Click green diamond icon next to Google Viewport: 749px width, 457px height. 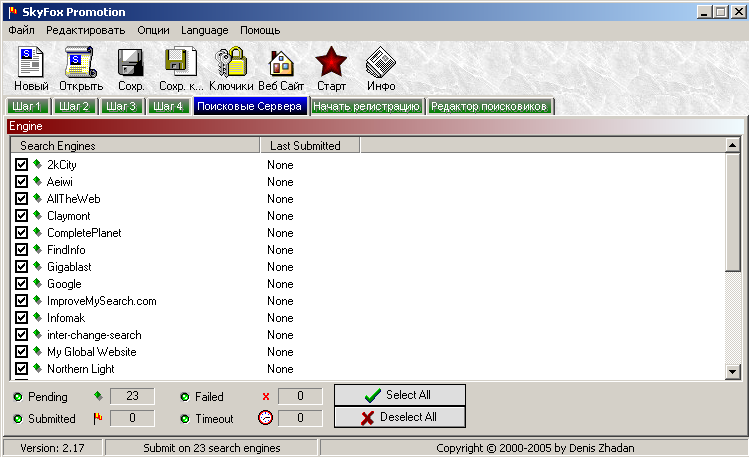(x=37, y=283)
